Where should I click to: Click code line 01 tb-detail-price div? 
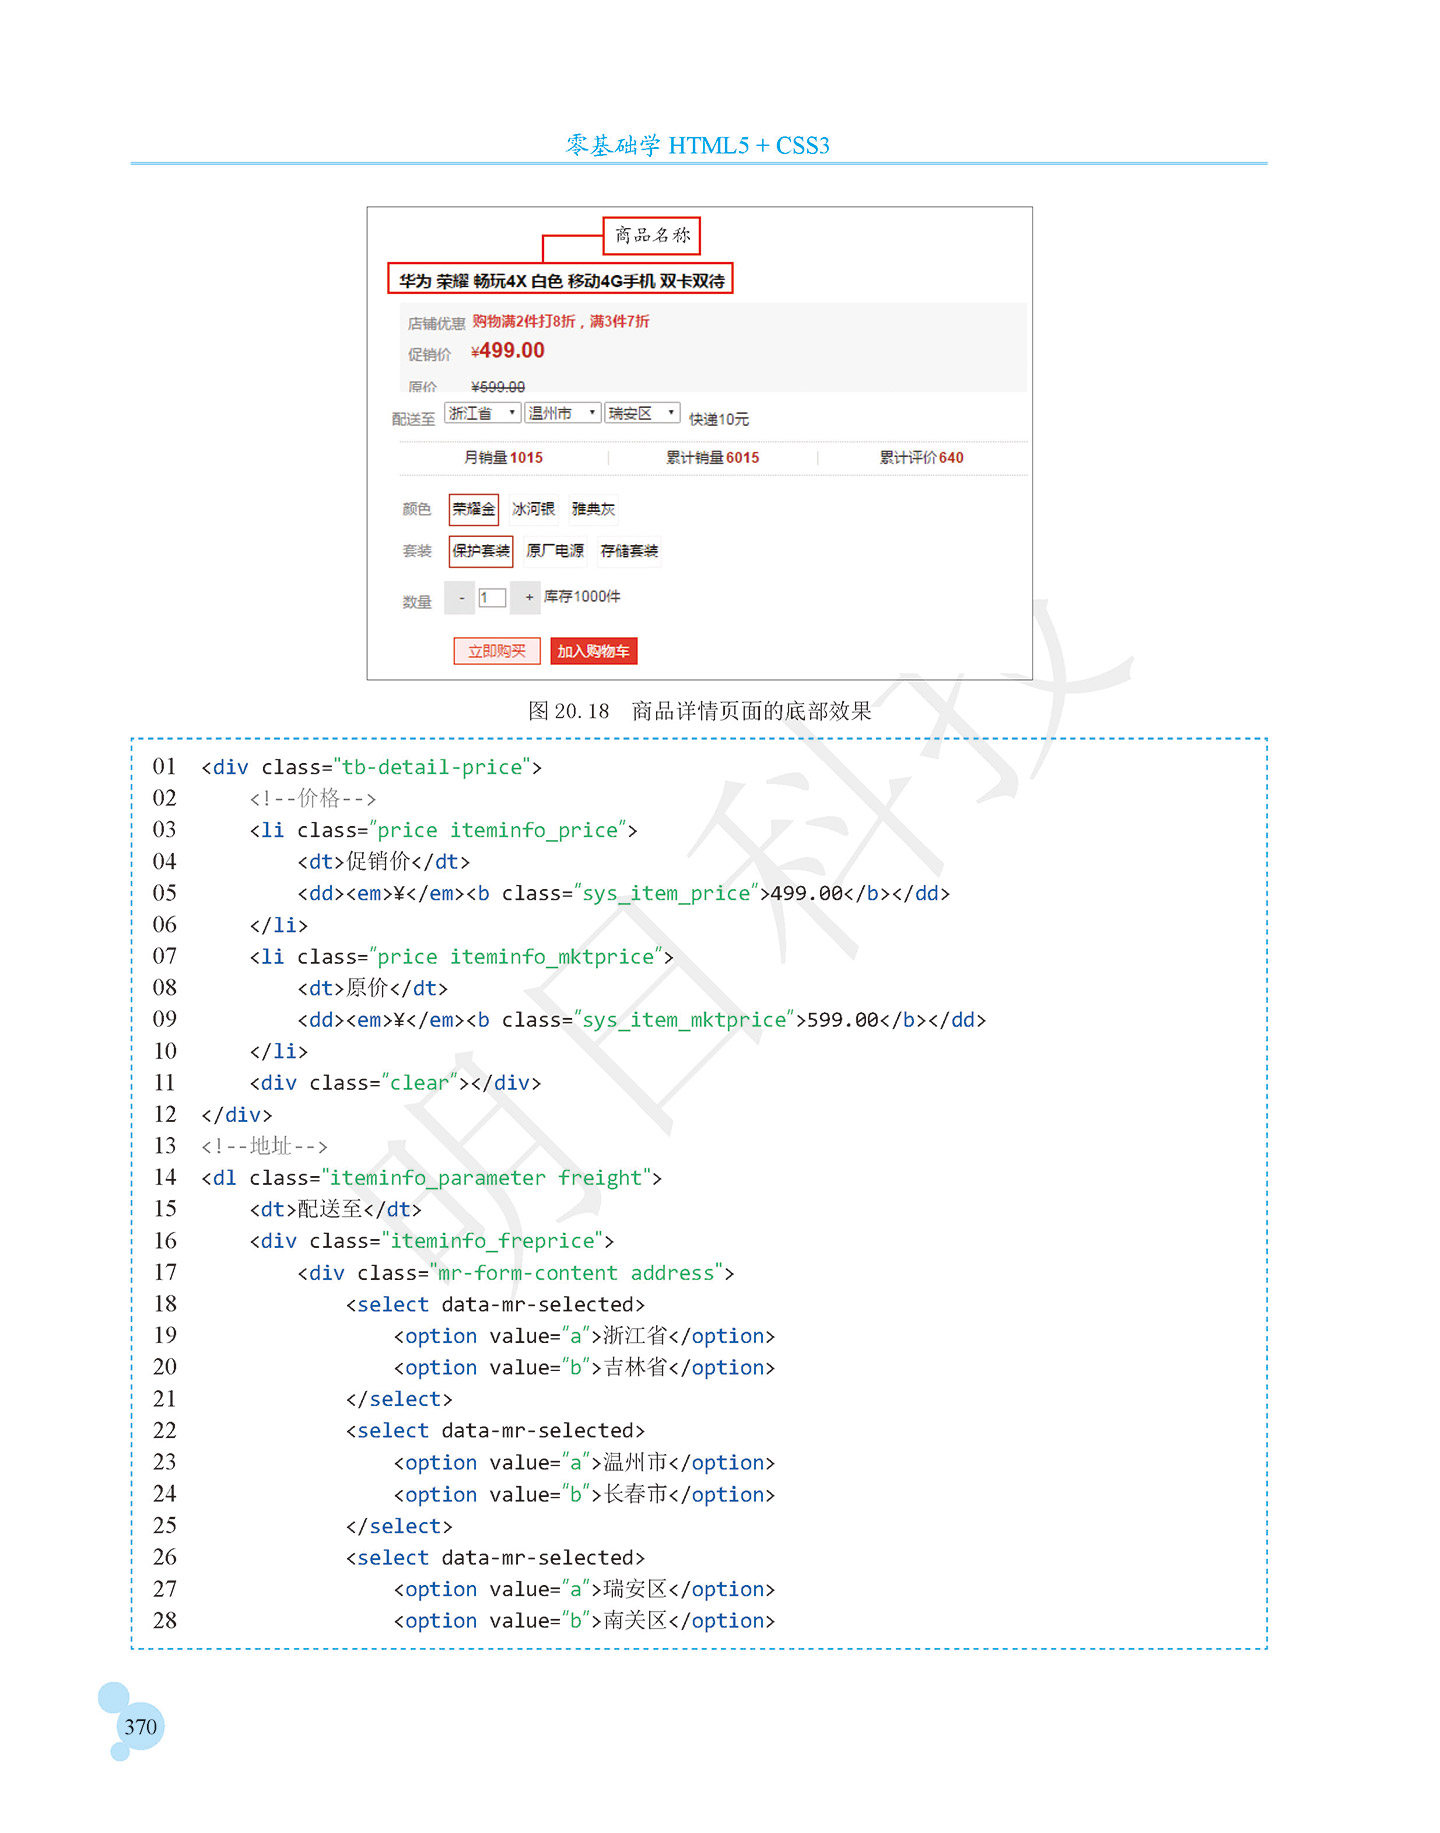371,768
